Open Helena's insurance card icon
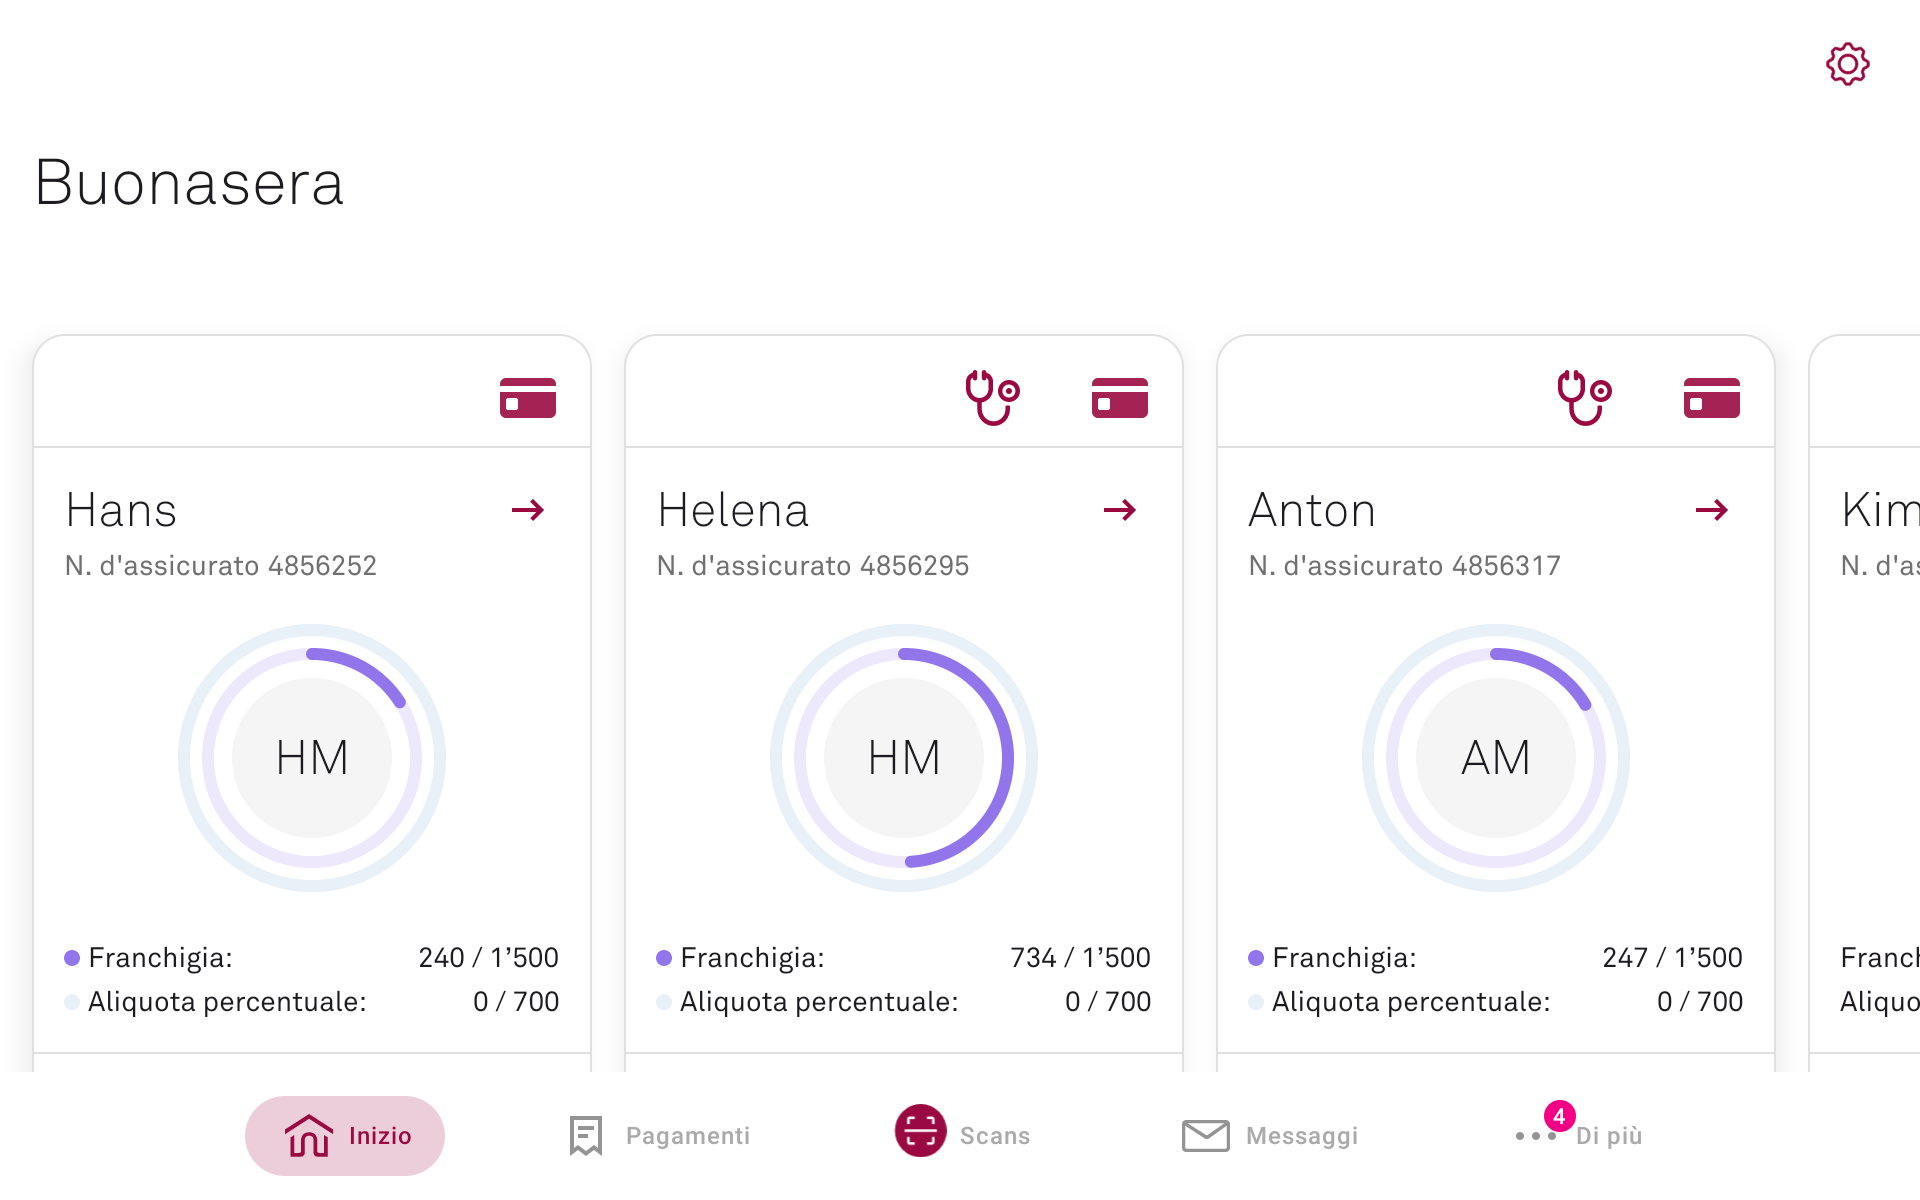 [1119, 397]
